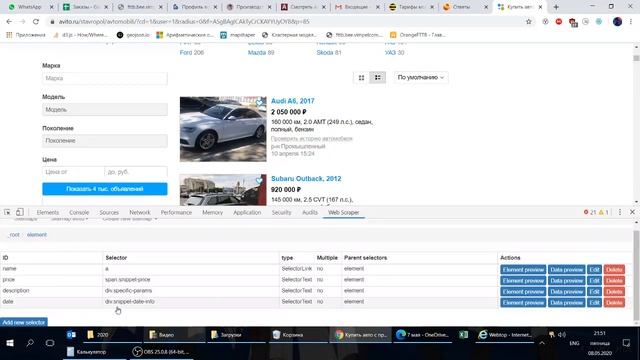The height and width of the screenshot is (360, 640).
Task: Open Windows taskbar search
Action: pyautogui.click(x=30, y=343)
